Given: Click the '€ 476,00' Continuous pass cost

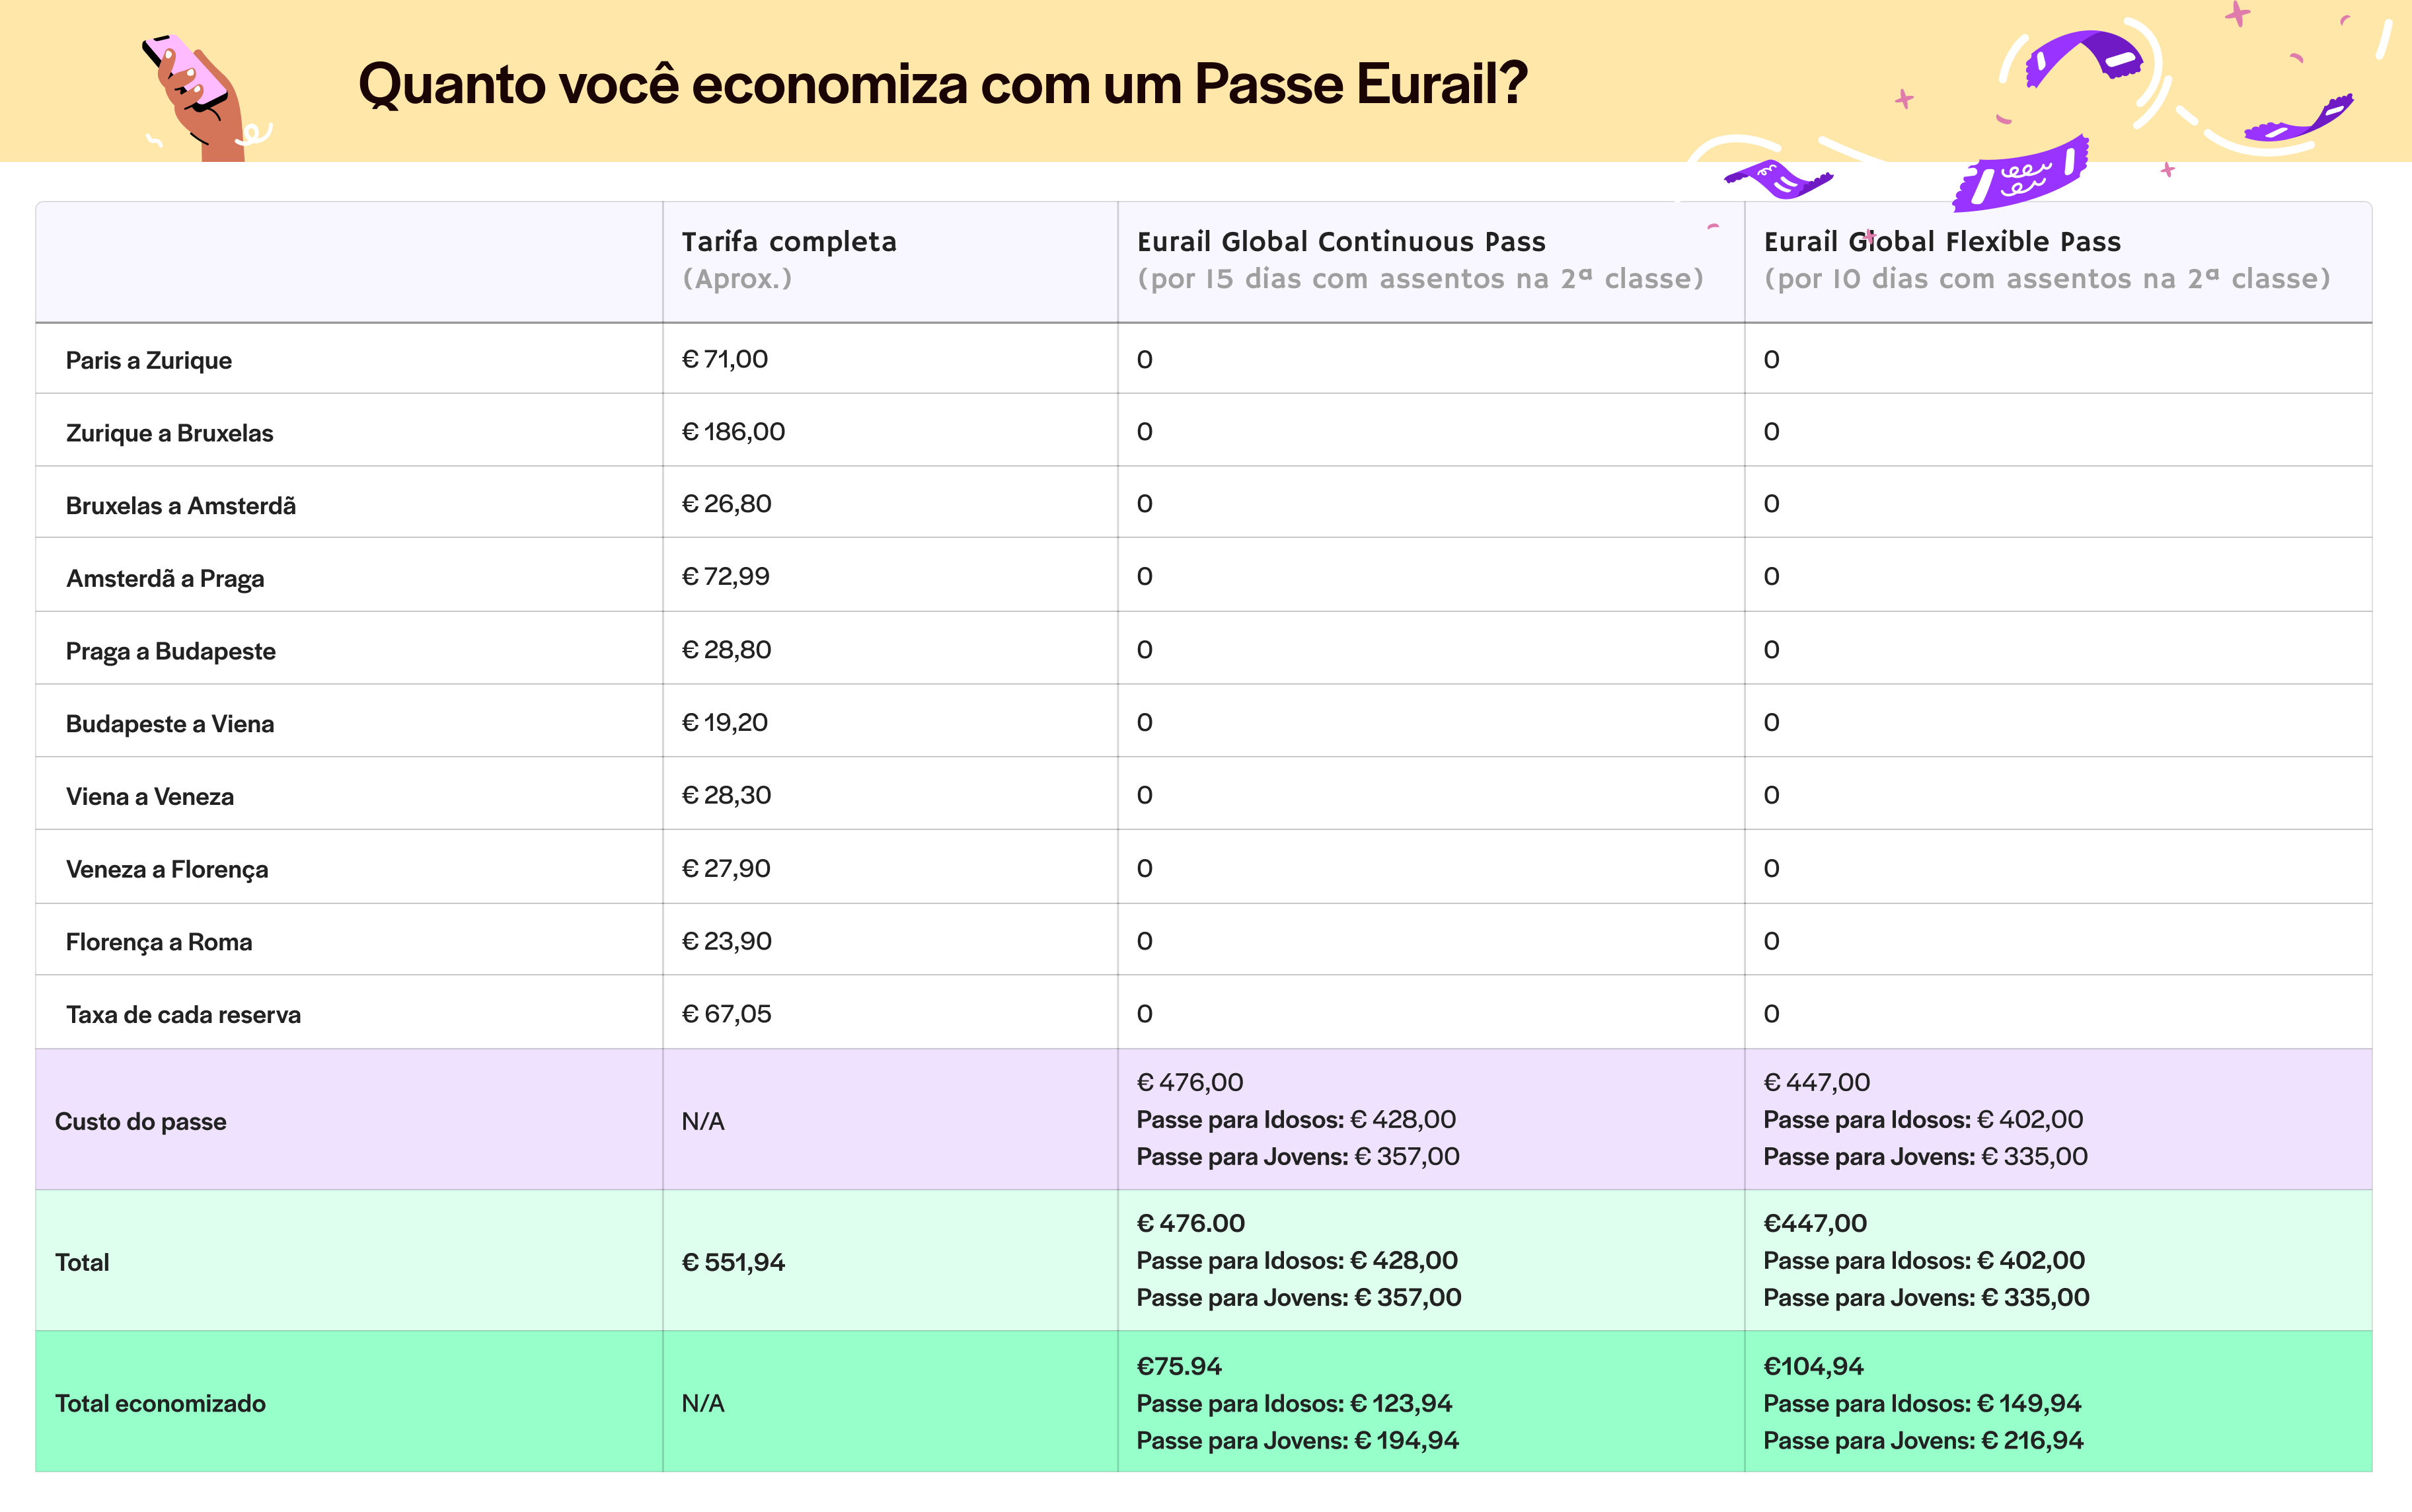Looking at the screenshot, I should tap(1190, 1083).
